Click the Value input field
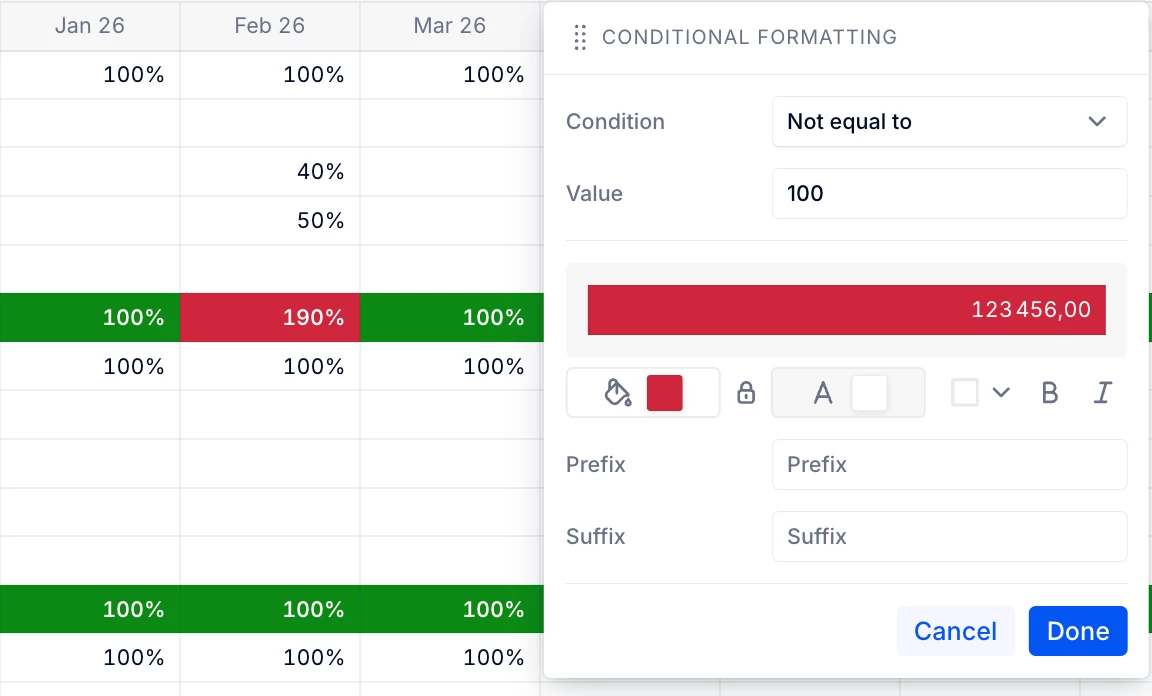The image size is (1152, 696). click(949, 194)
